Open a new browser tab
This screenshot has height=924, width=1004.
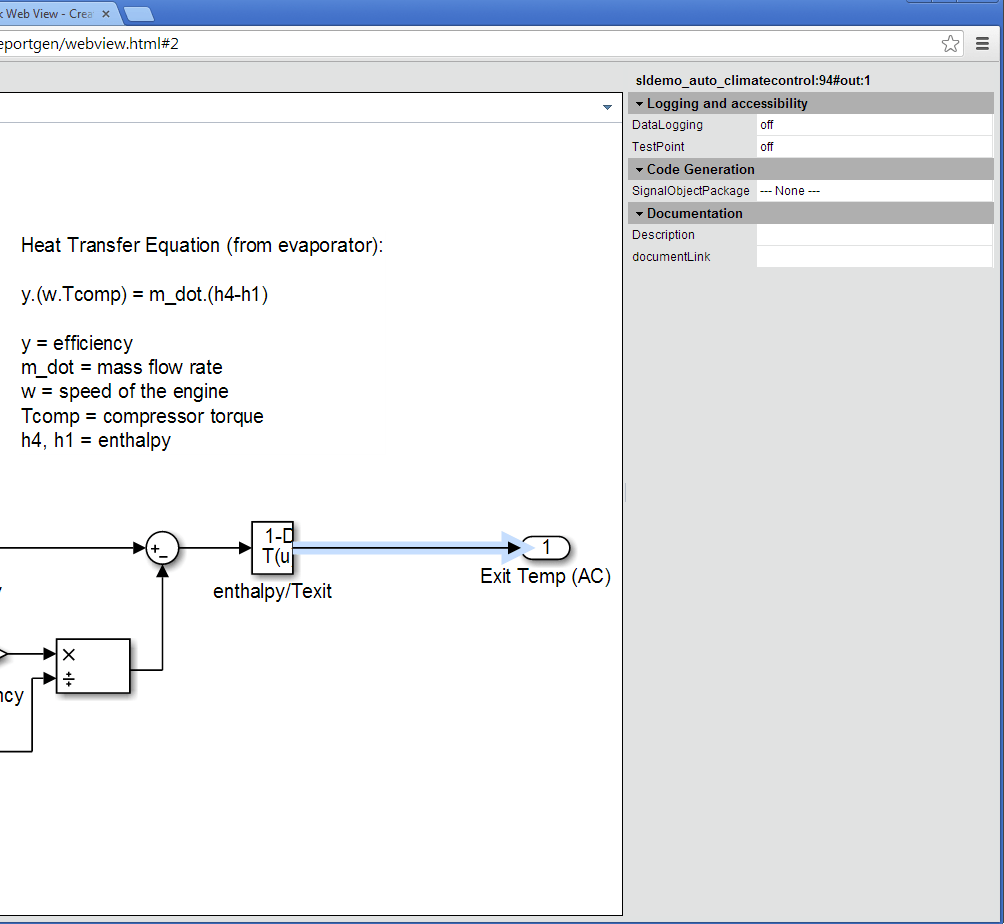click(x=138, y=14)
